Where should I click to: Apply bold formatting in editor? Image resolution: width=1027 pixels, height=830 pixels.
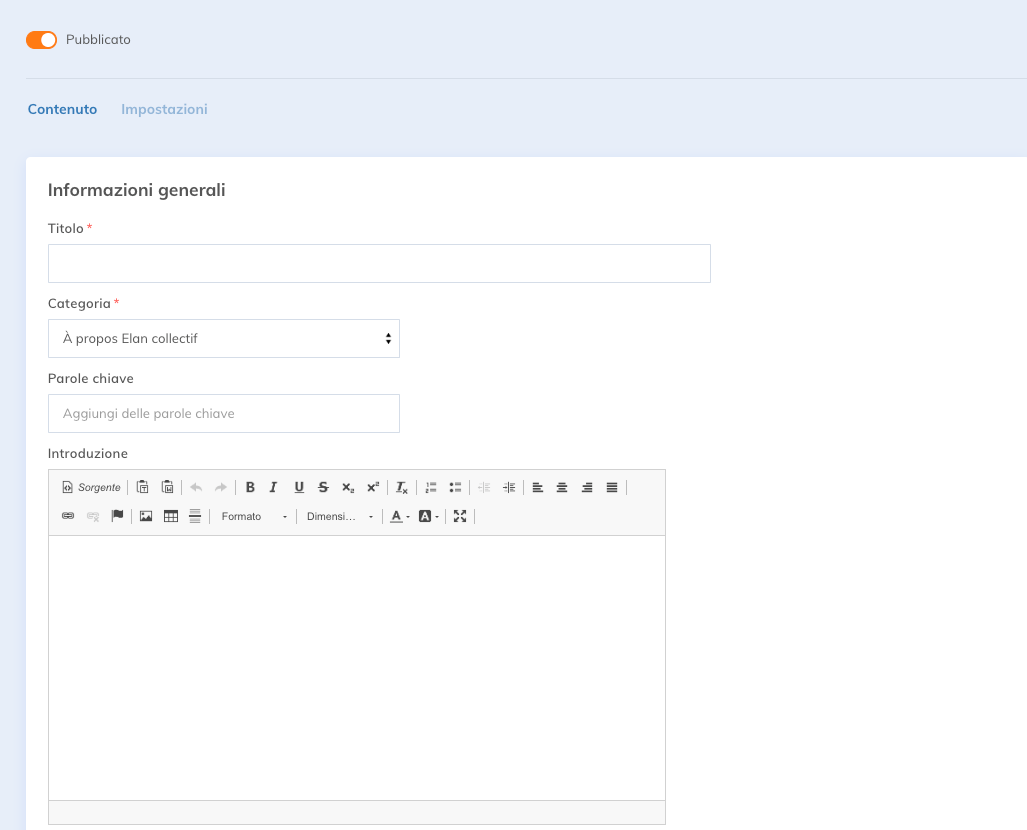(x=250, y=487)
